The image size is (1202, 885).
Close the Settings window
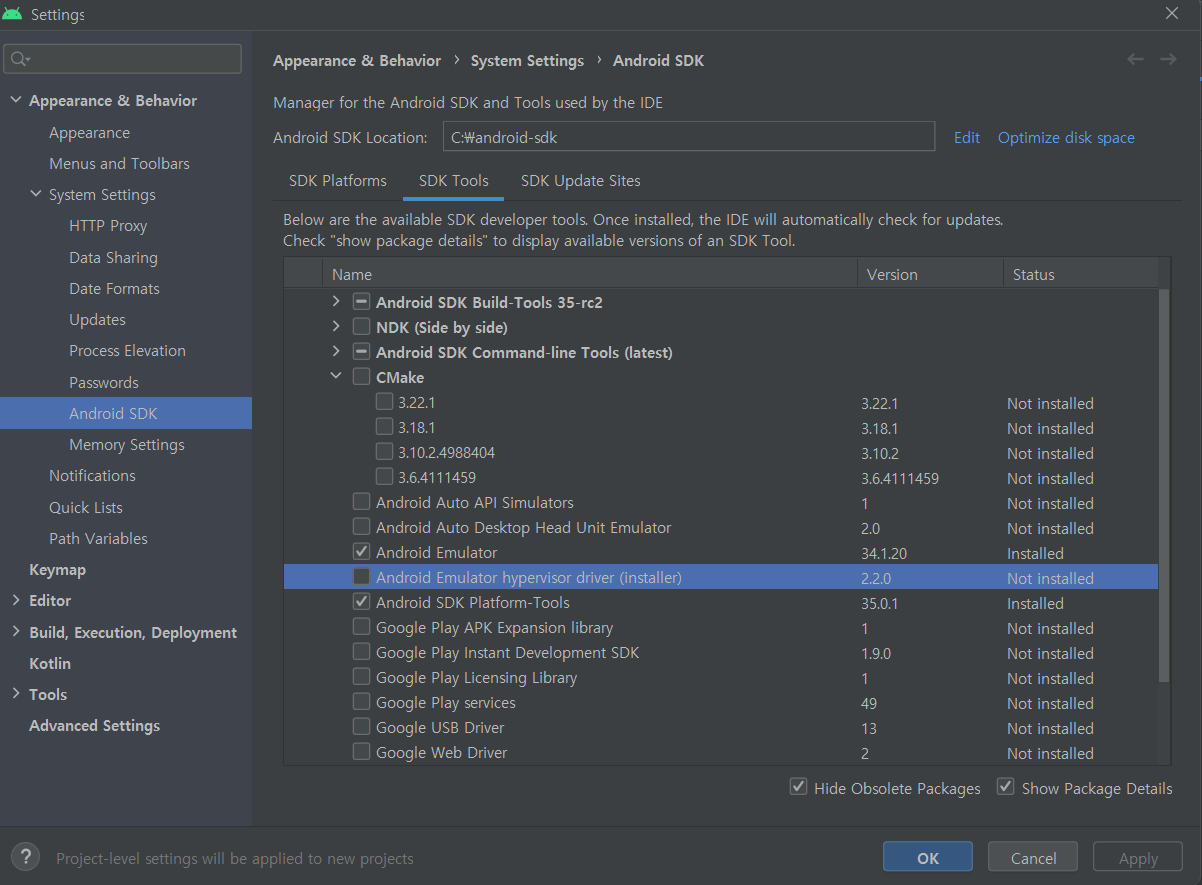(x=1172, y=13)
